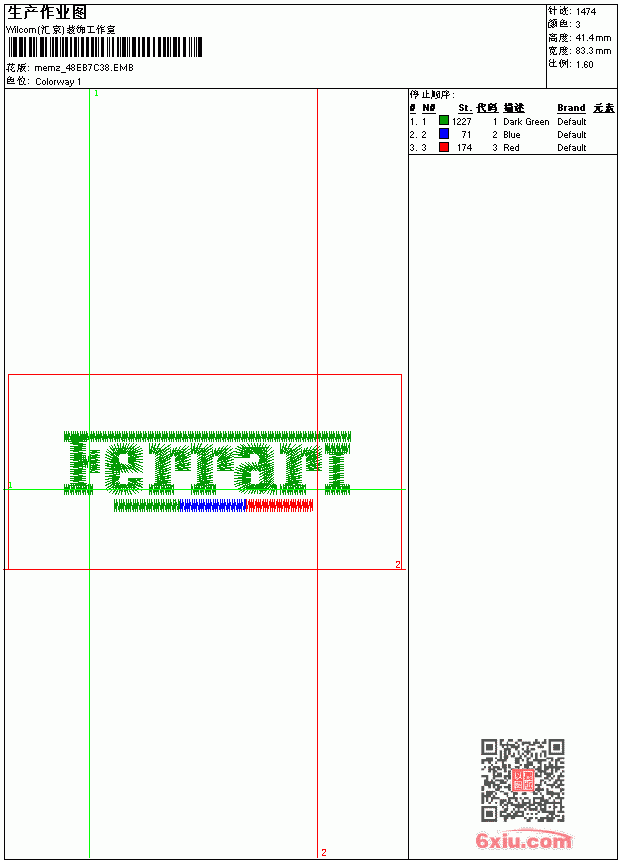The width and height of the screenshot is (620, 860).
Task: Click the 描述 column header
Action: point(514,108)
